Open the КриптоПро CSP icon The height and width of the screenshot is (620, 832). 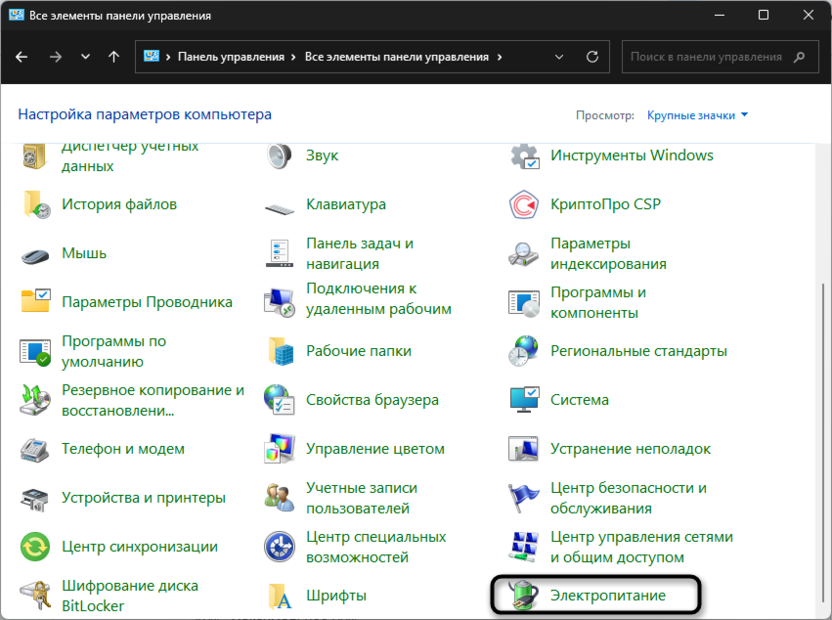525,205
